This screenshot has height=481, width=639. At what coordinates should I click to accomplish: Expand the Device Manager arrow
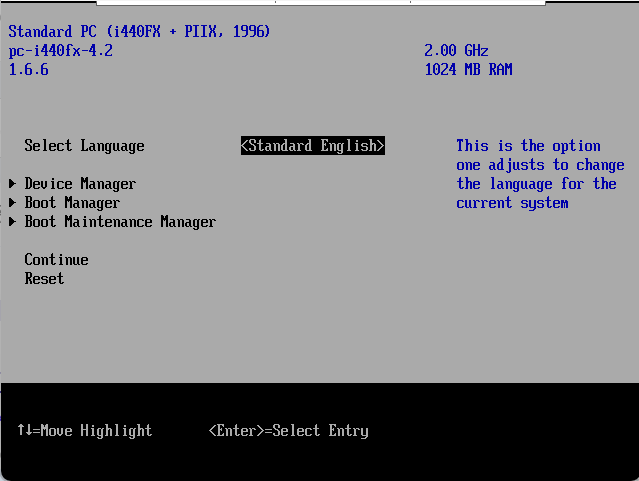tap(12, 184)
